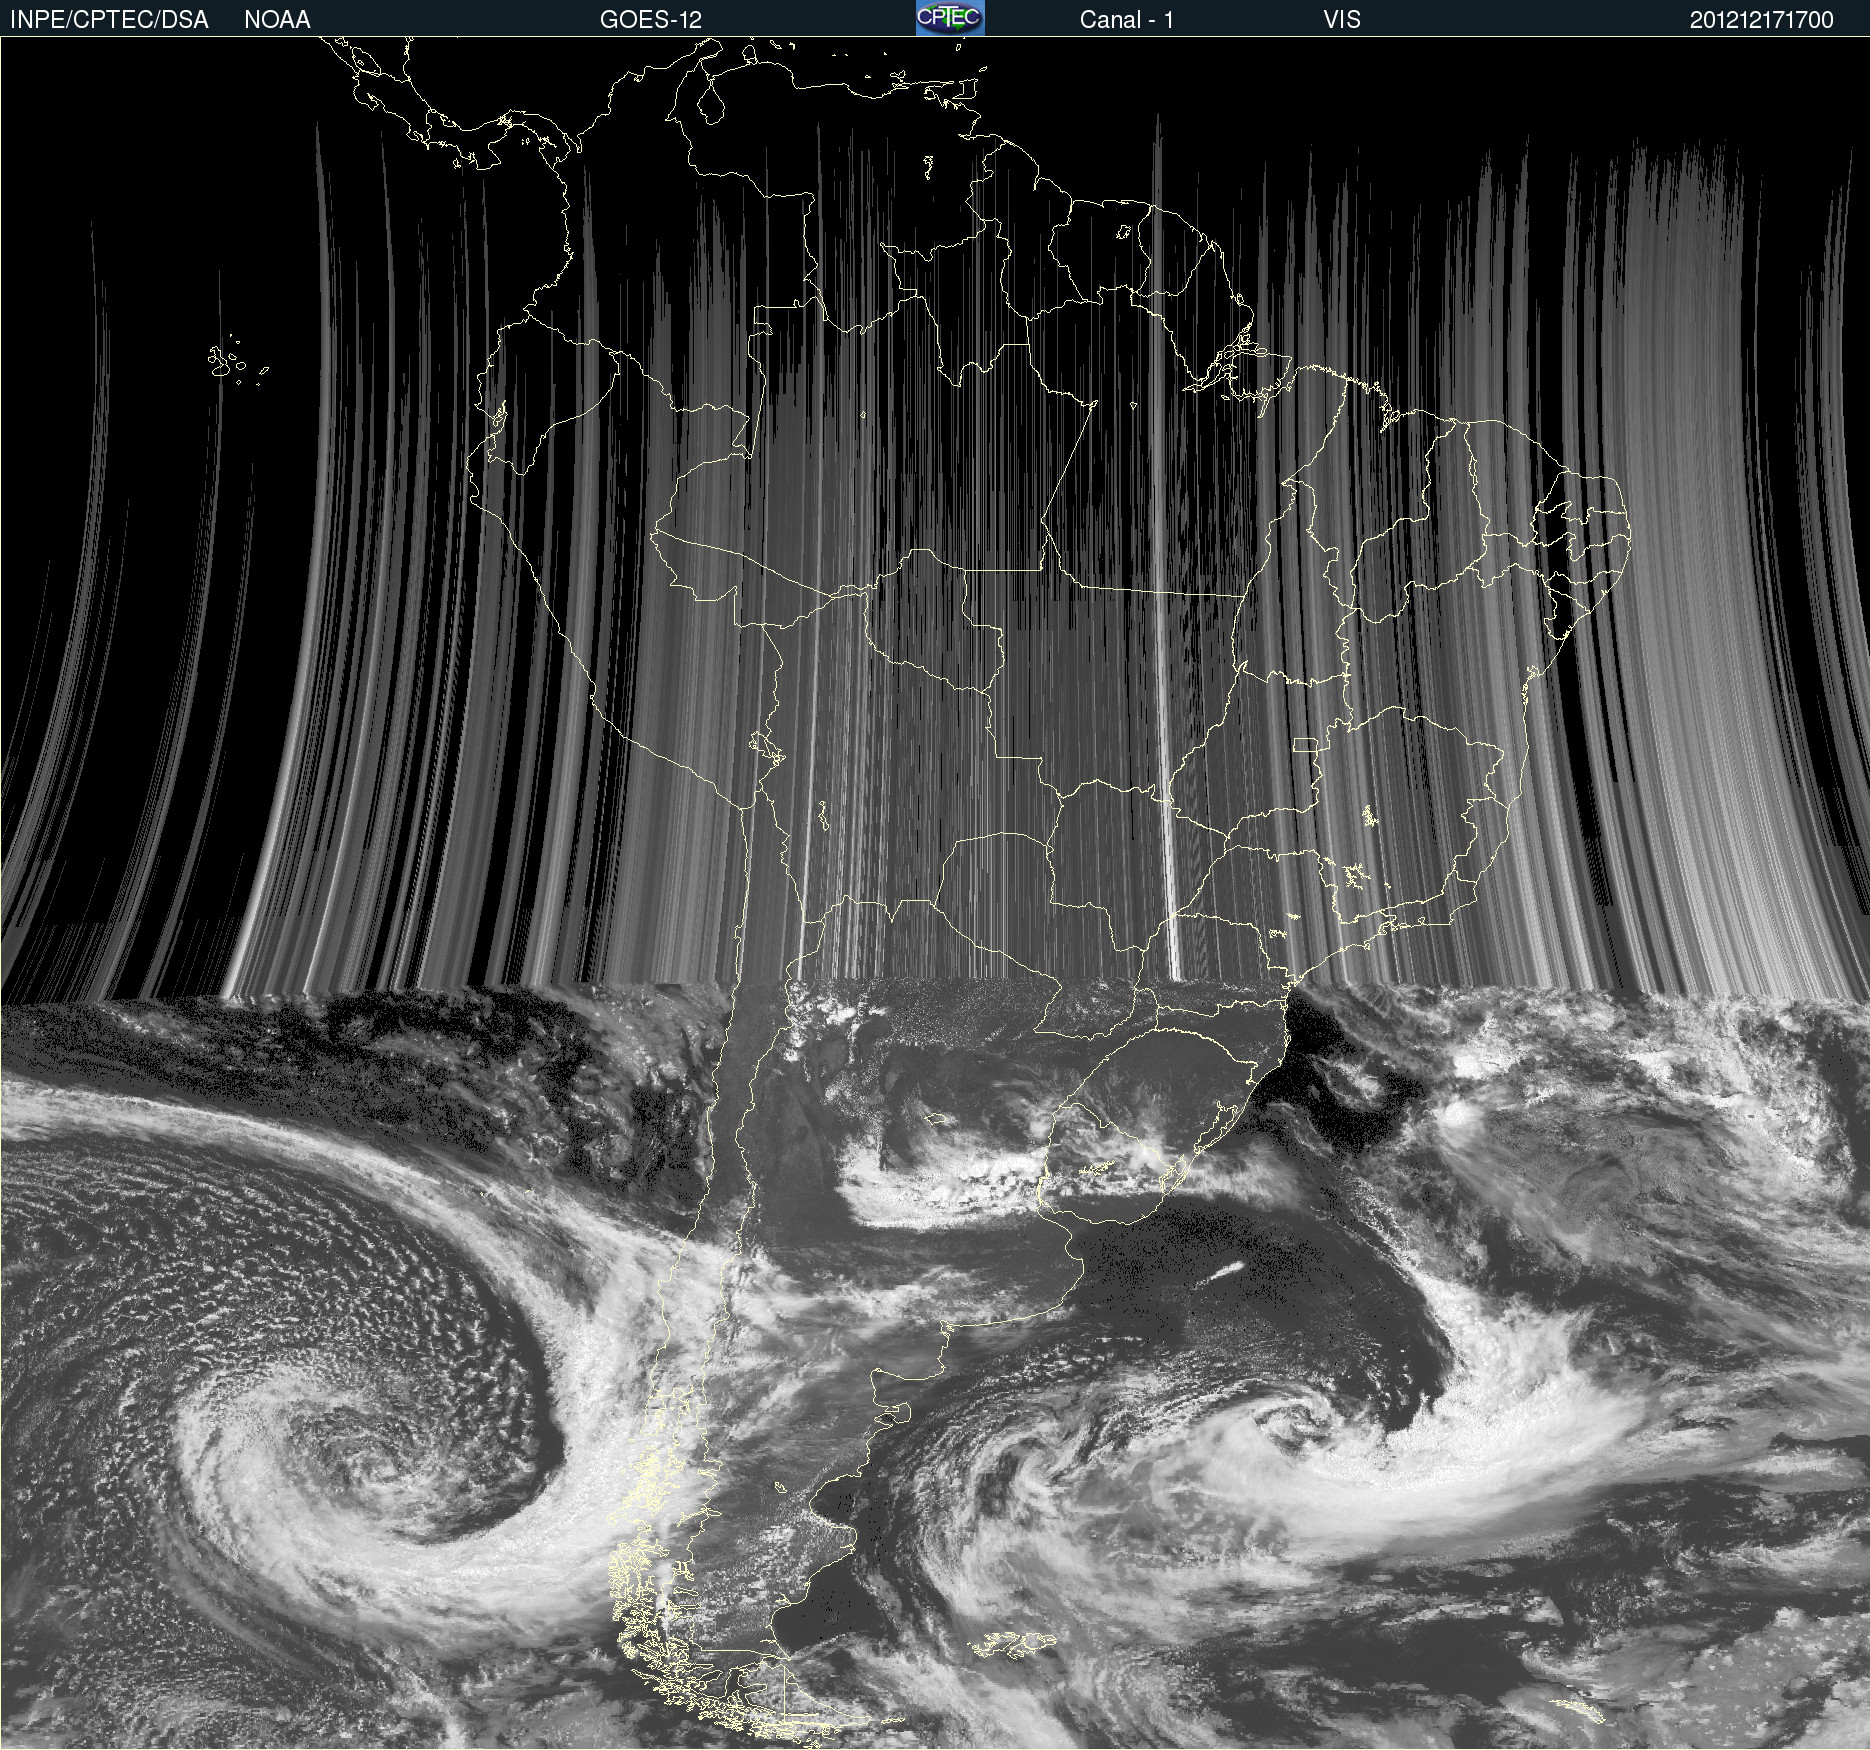Click the "NOAA" label in the header

coord(277,20)
